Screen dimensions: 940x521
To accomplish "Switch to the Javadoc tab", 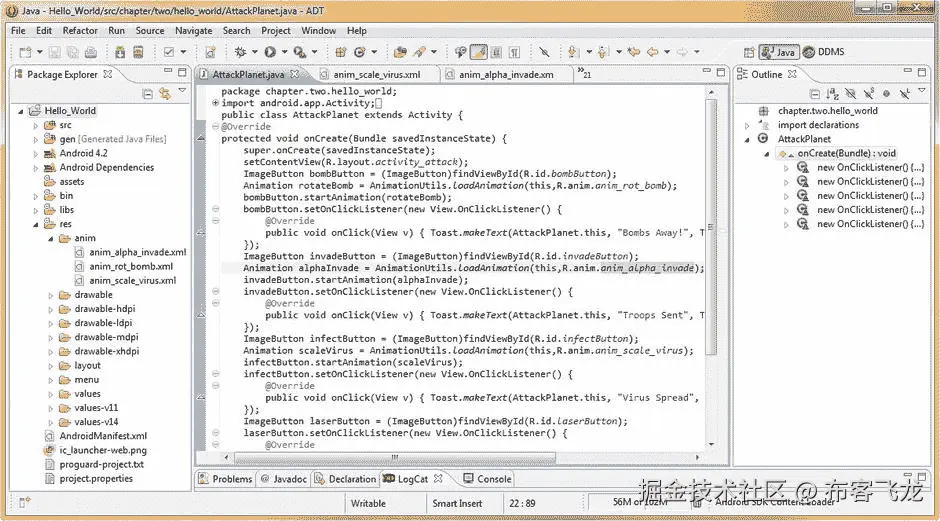I will pos(284,479).
